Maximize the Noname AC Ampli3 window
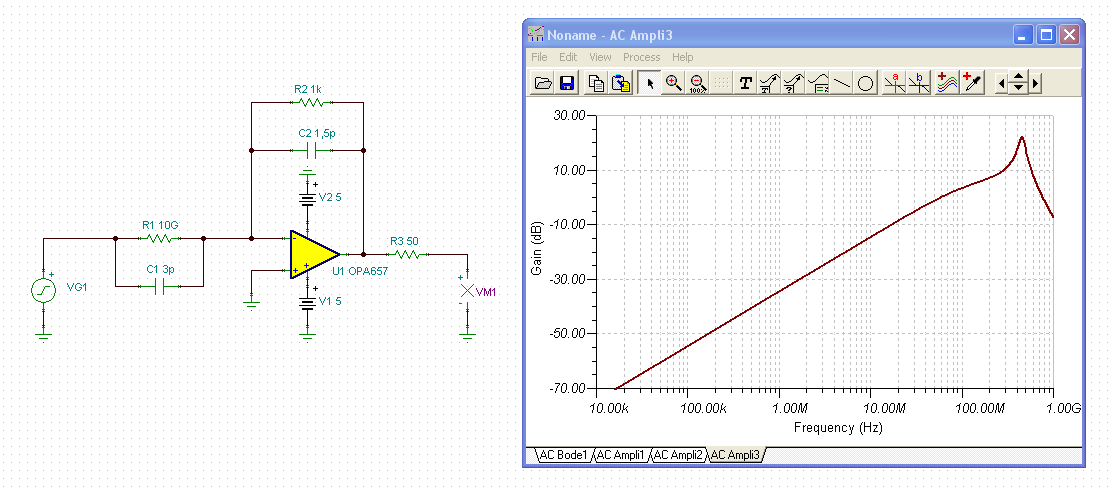 click(x=1047, y=35)
